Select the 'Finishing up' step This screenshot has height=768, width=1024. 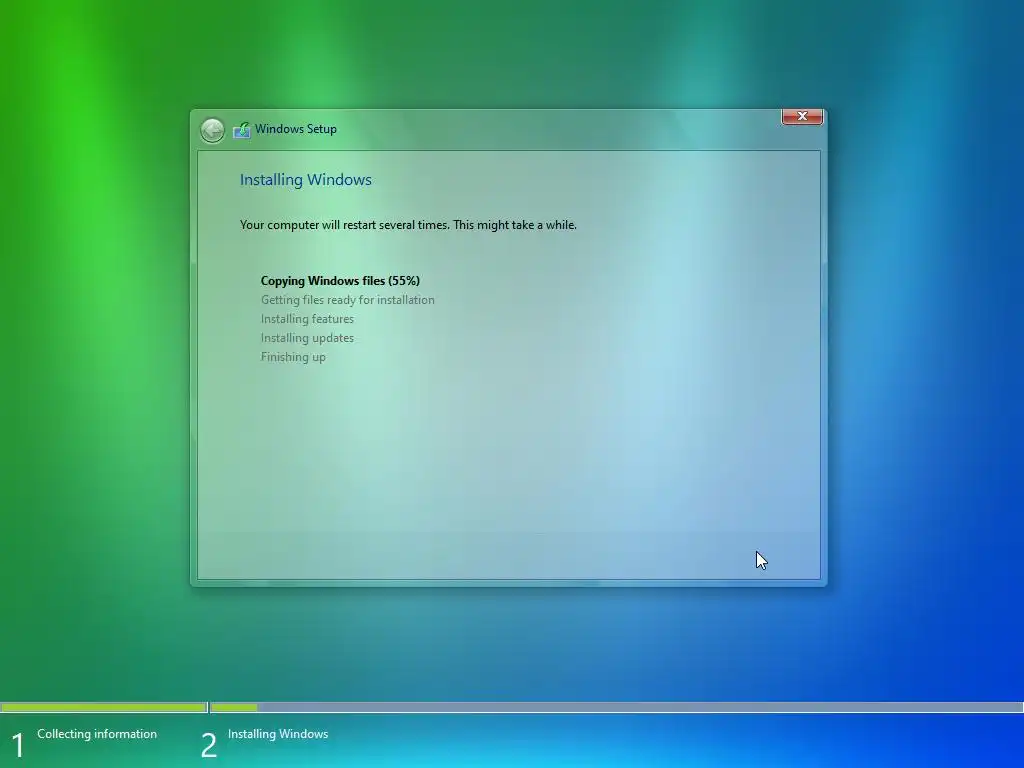click(x=293, y=357)
